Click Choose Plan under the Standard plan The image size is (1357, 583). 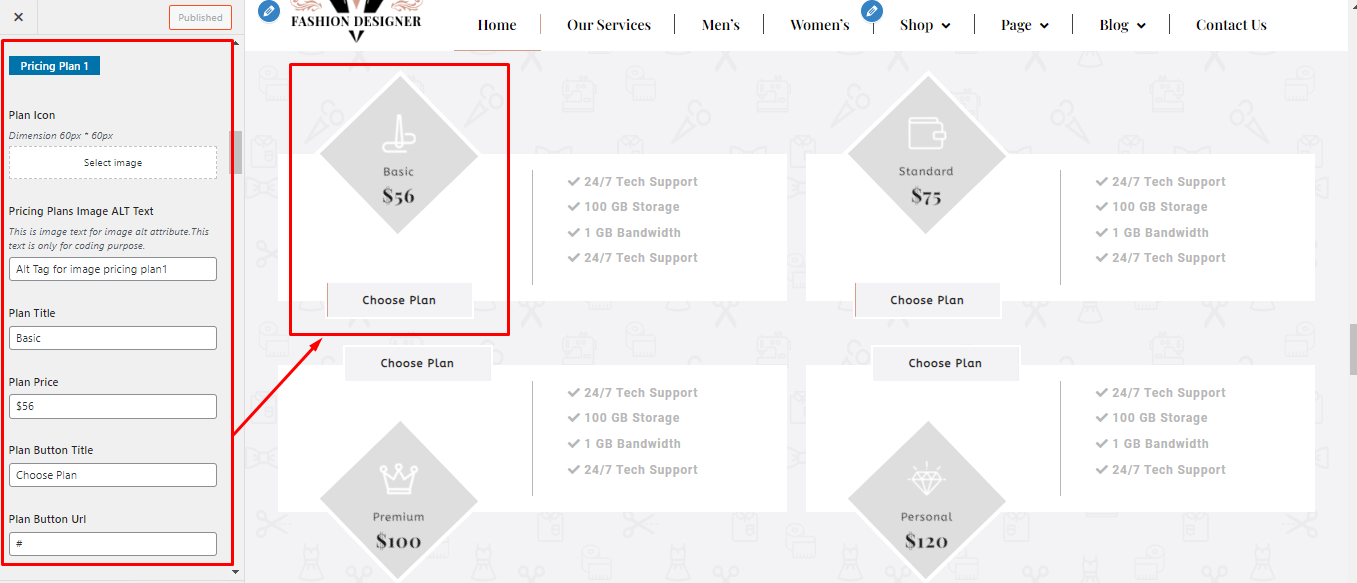927,300
